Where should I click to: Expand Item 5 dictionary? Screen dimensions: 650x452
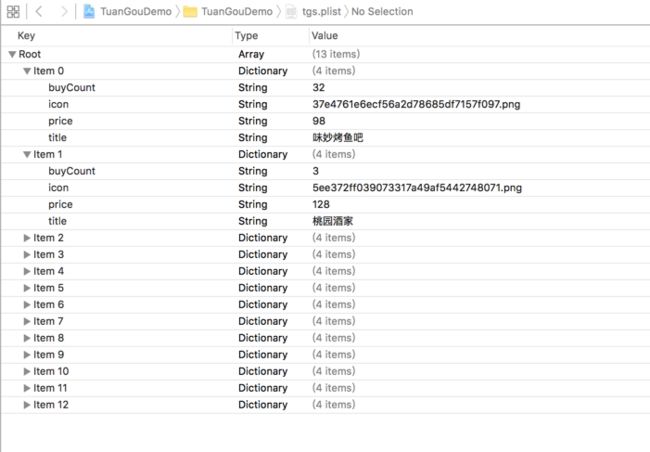27,288
